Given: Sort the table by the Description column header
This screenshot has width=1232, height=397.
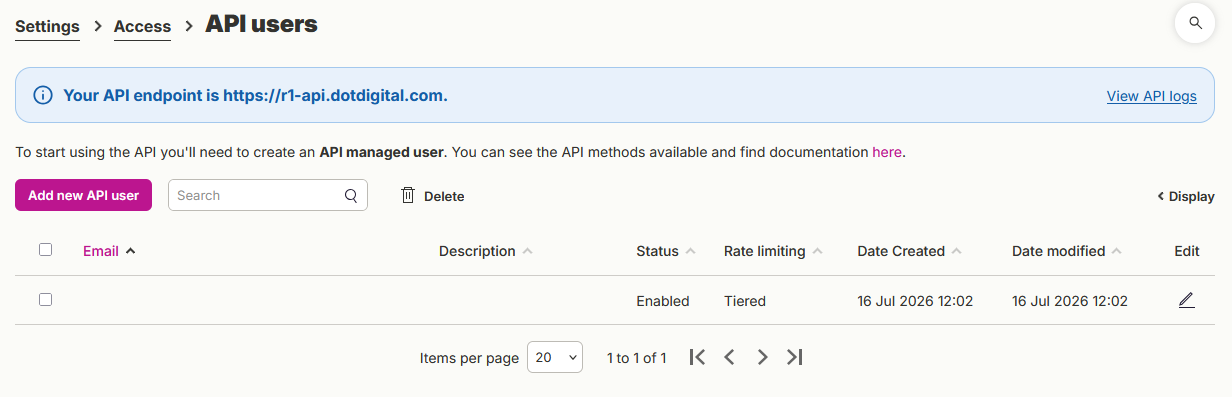Looking at the screenshot, I should pos(477,251).
